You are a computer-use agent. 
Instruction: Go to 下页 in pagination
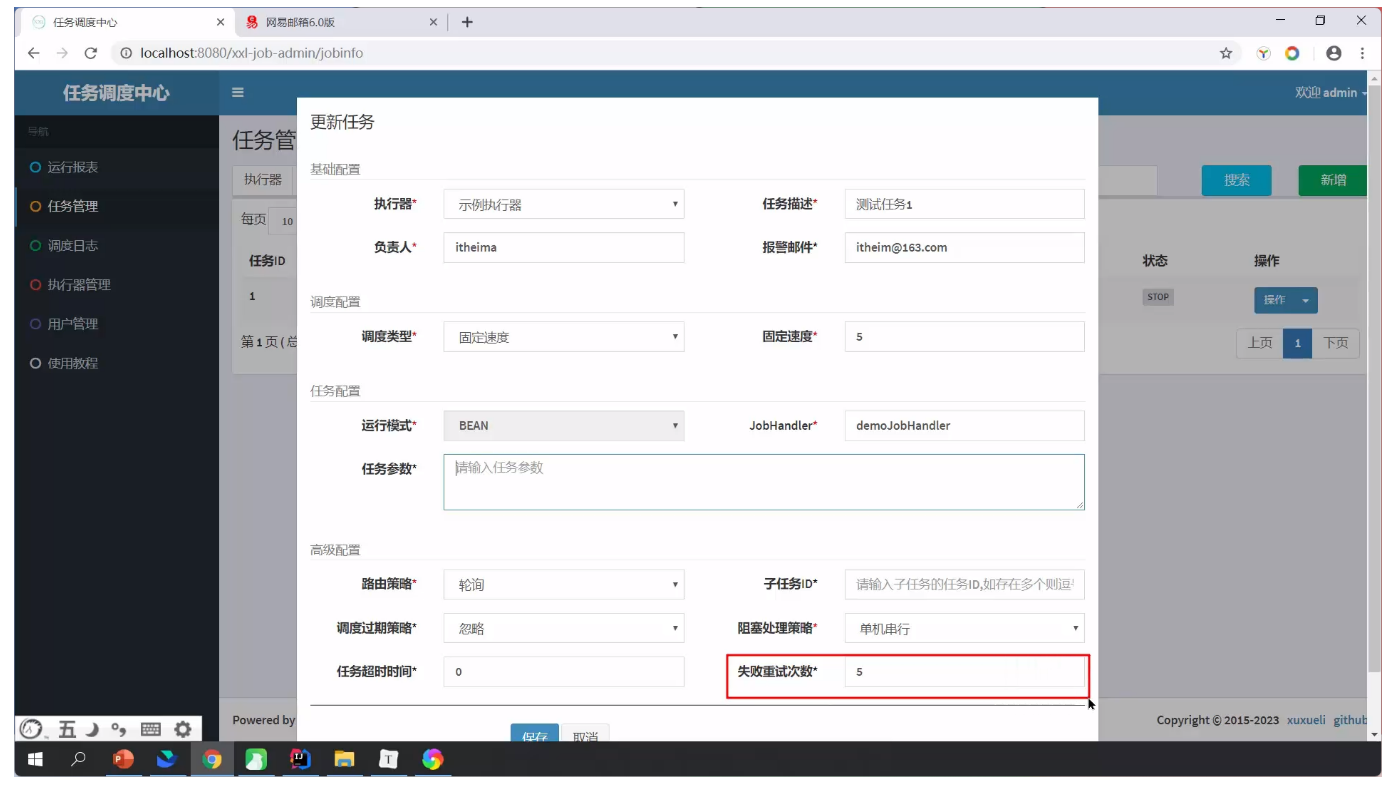(x=1336, y=343)
